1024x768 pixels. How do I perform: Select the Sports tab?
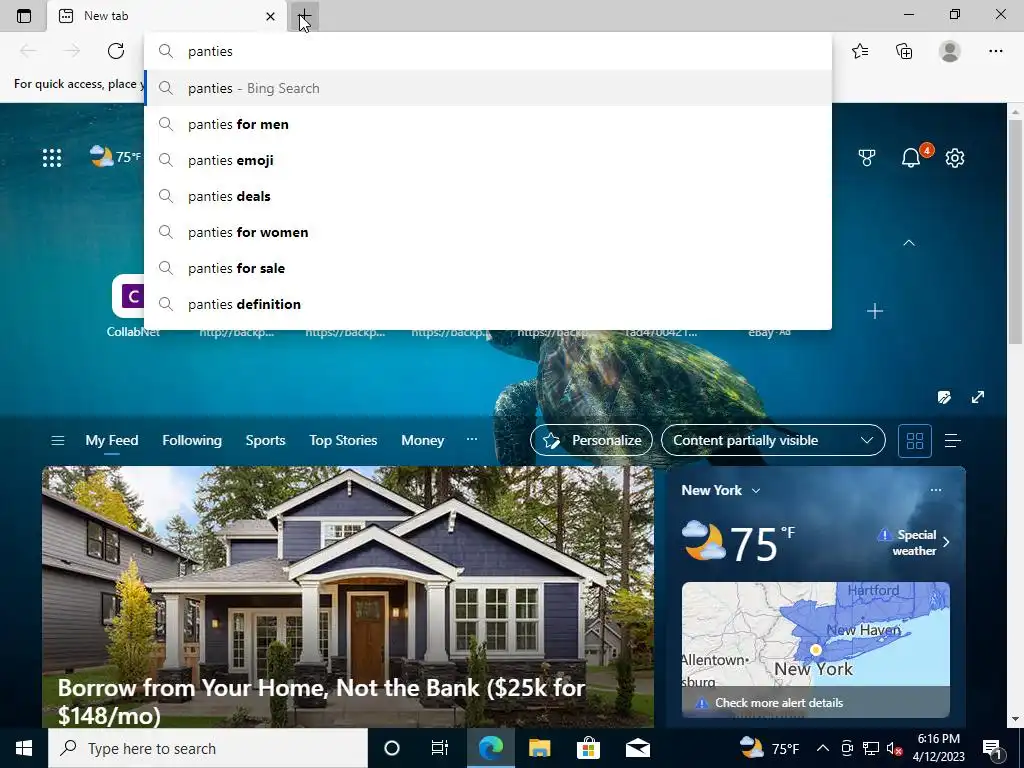tap(265, 441)
